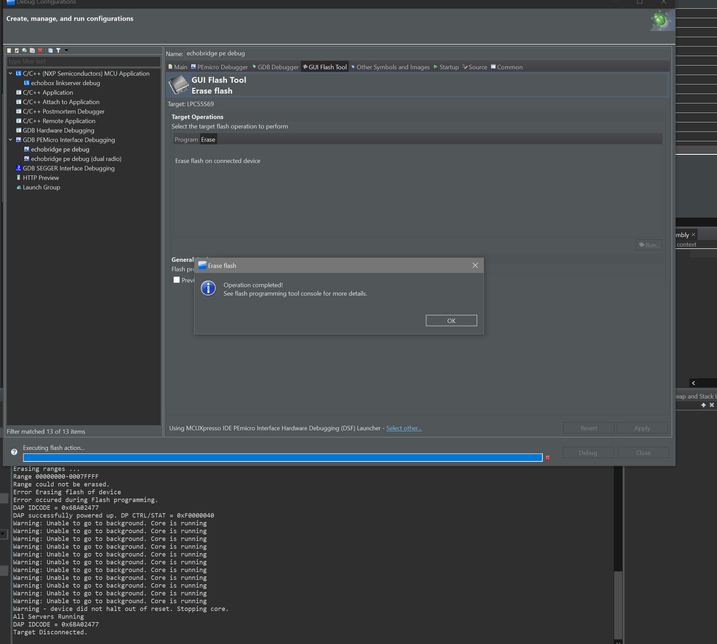Collapse C/C++ (NXP Semiconductors) MCU Application node
This screenshot has width=717, height=644.
11,73
